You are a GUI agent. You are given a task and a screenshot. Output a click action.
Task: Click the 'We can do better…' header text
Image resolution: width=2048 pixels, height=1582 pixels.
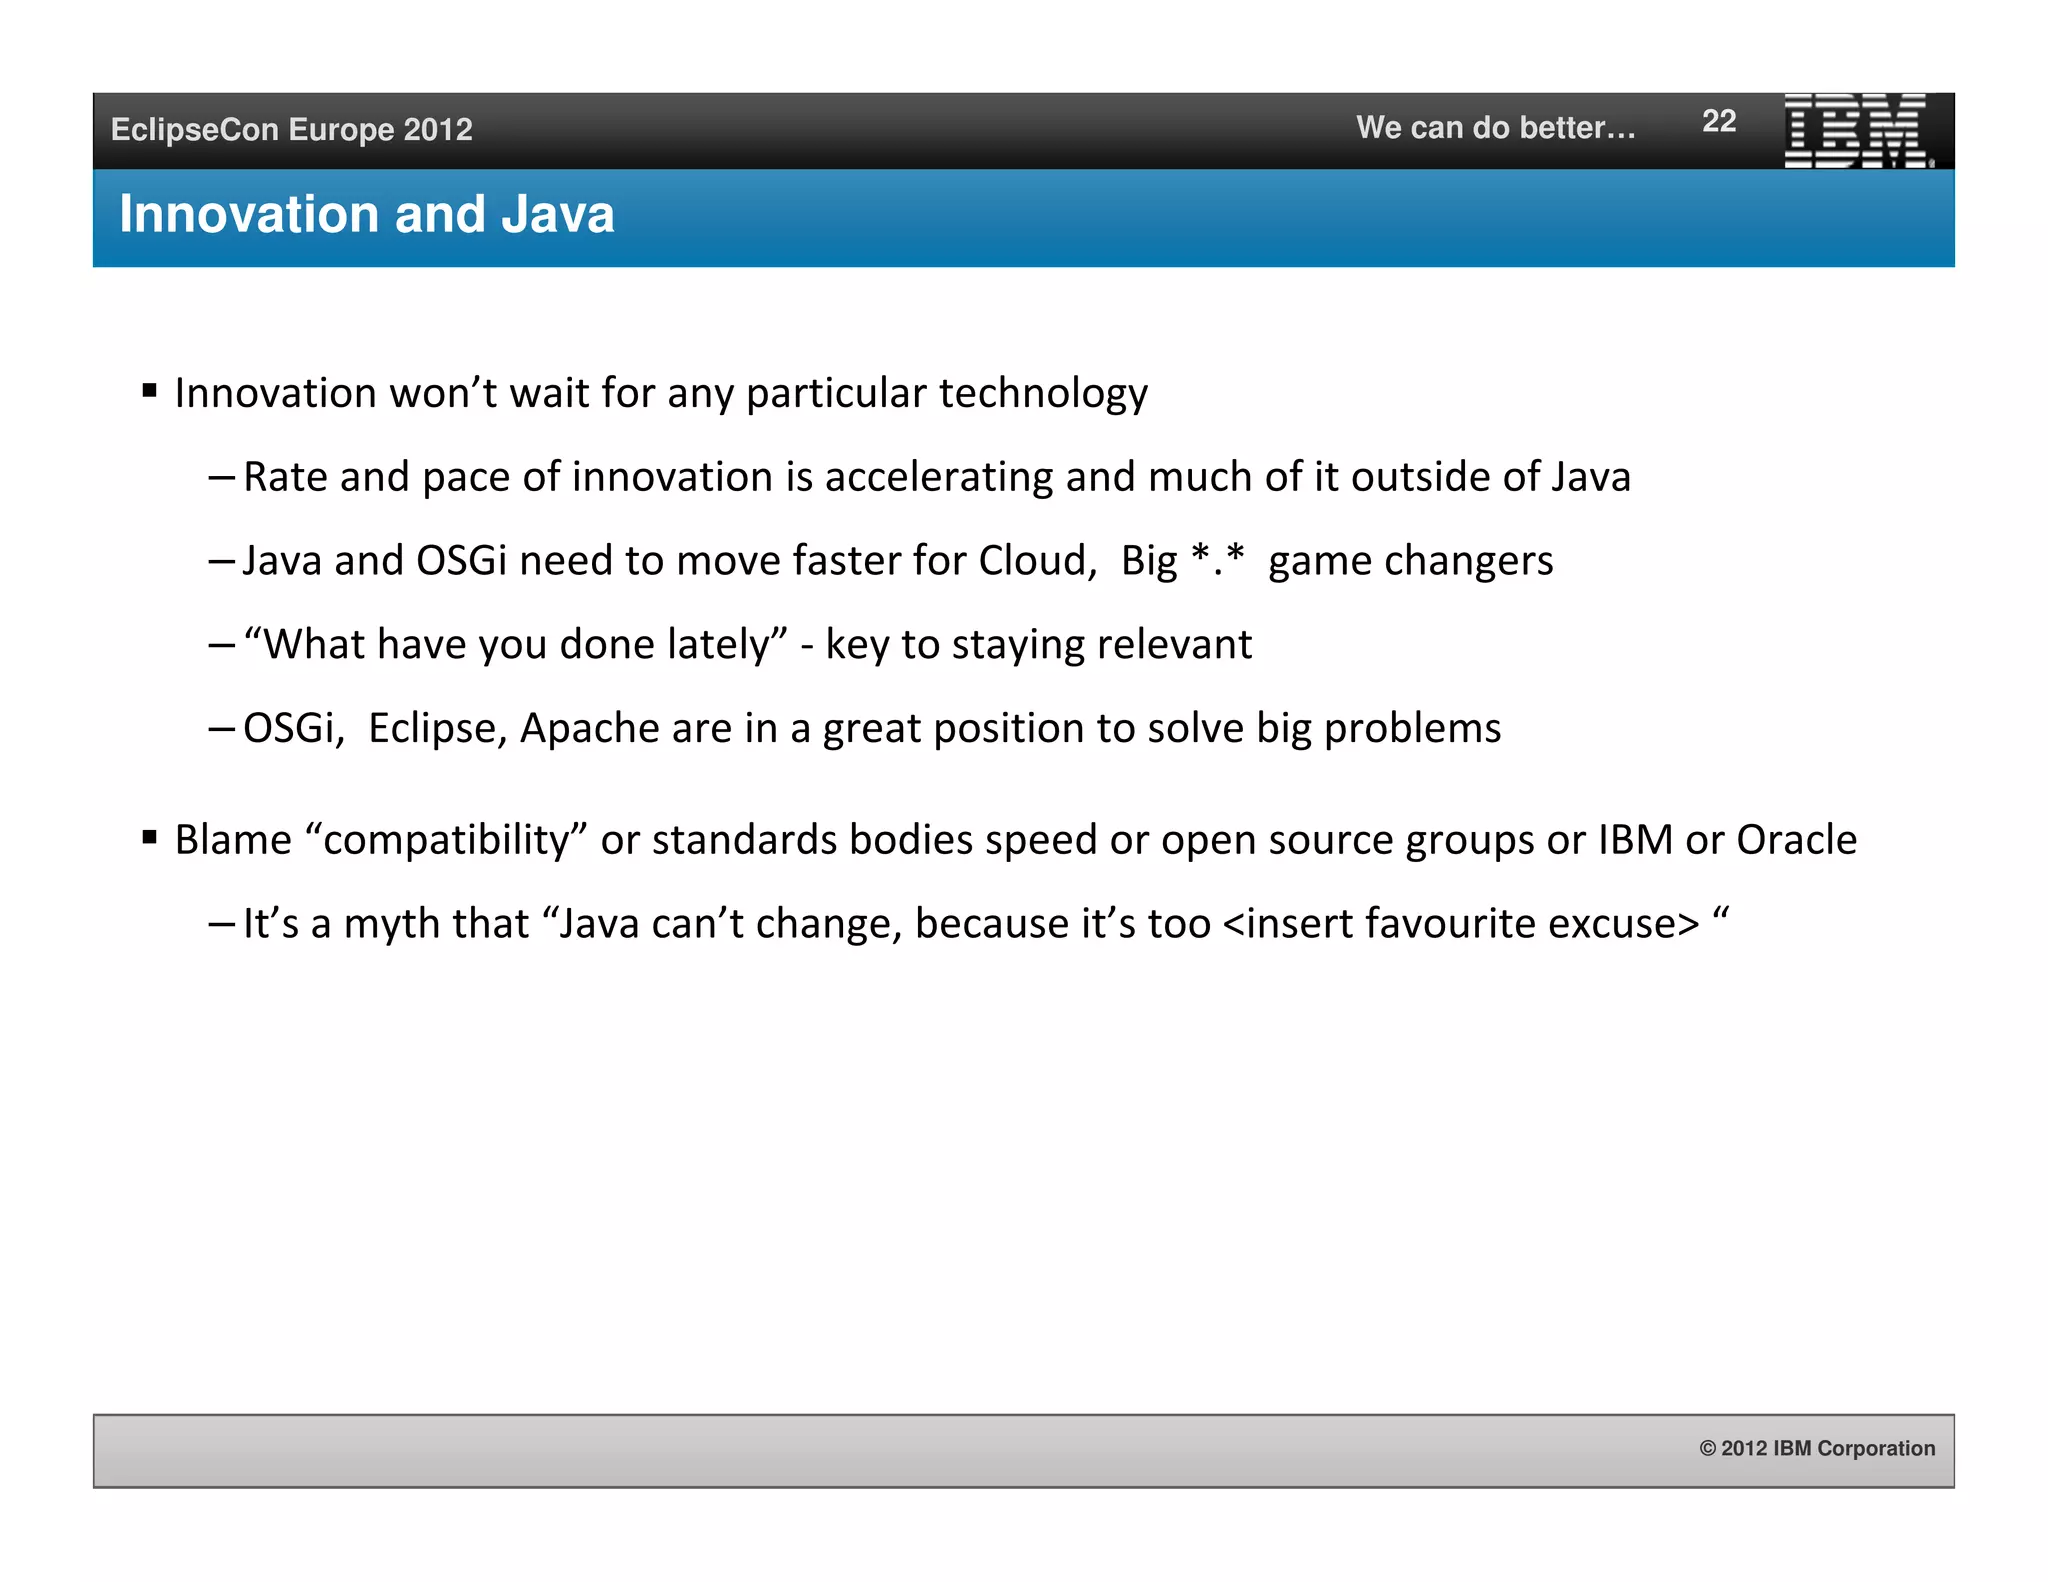point(1495,127)
